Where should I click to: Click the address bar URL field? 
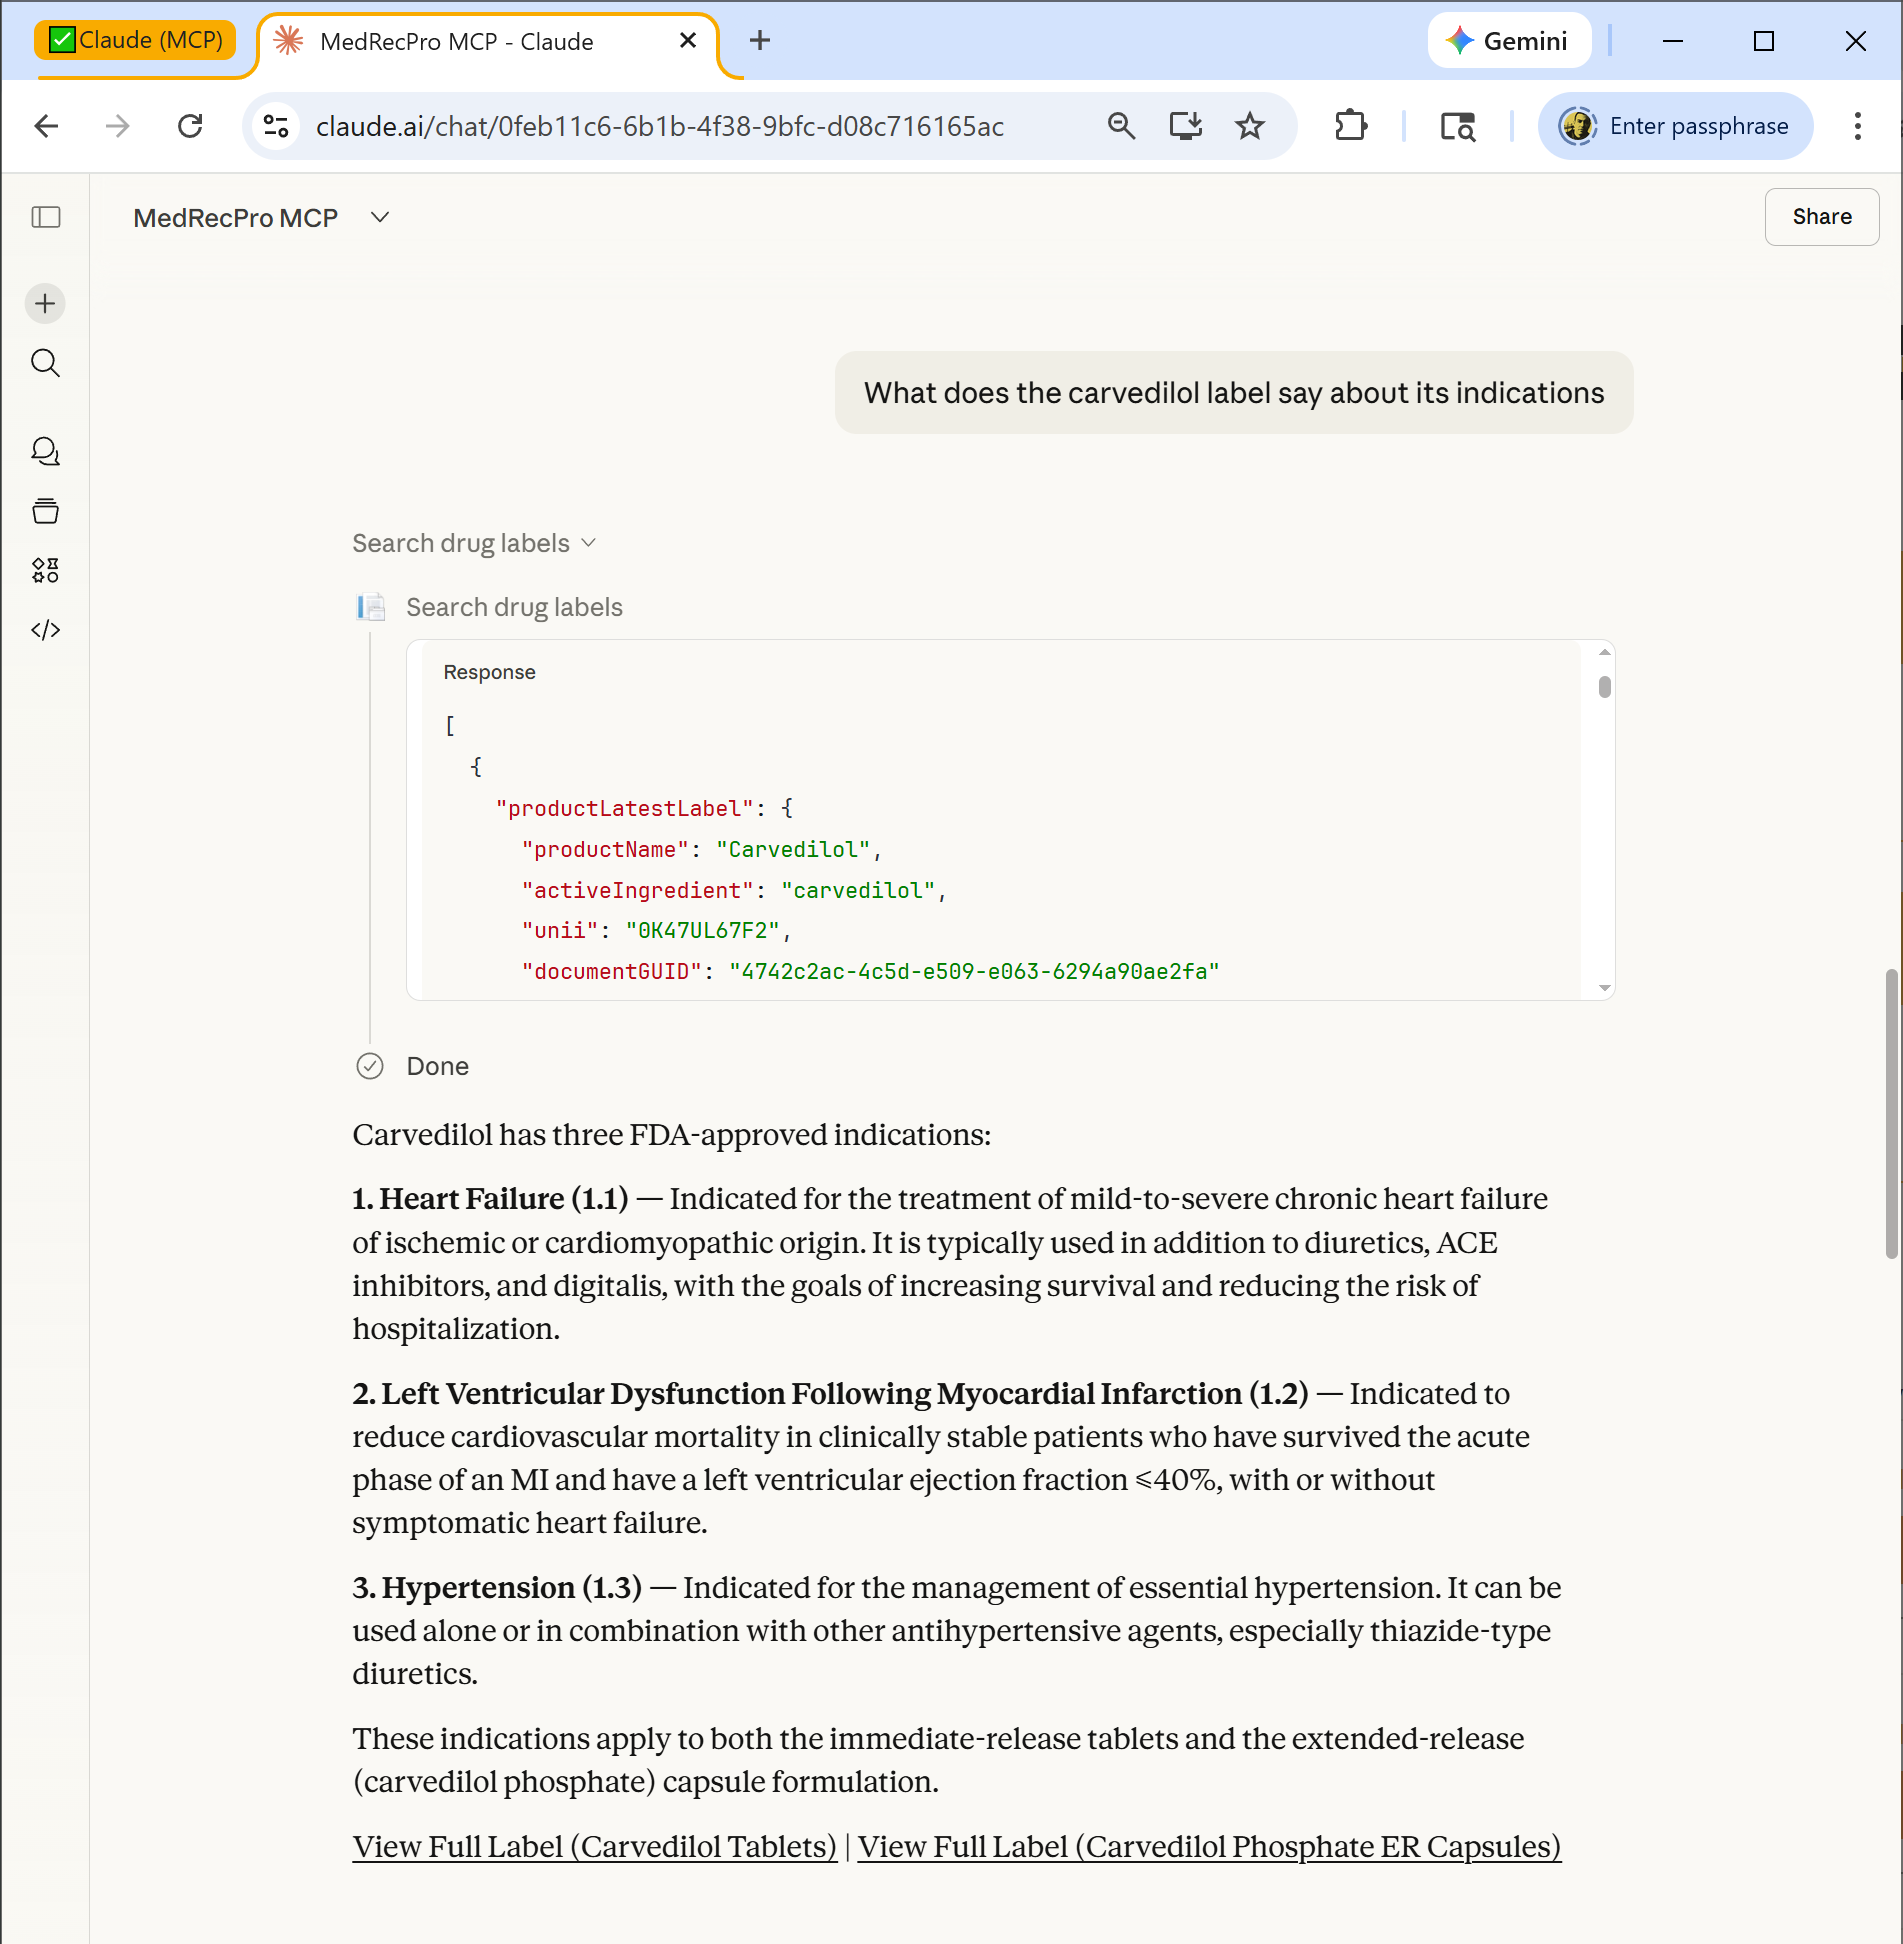pyautogui.click(x=660, y=126)
